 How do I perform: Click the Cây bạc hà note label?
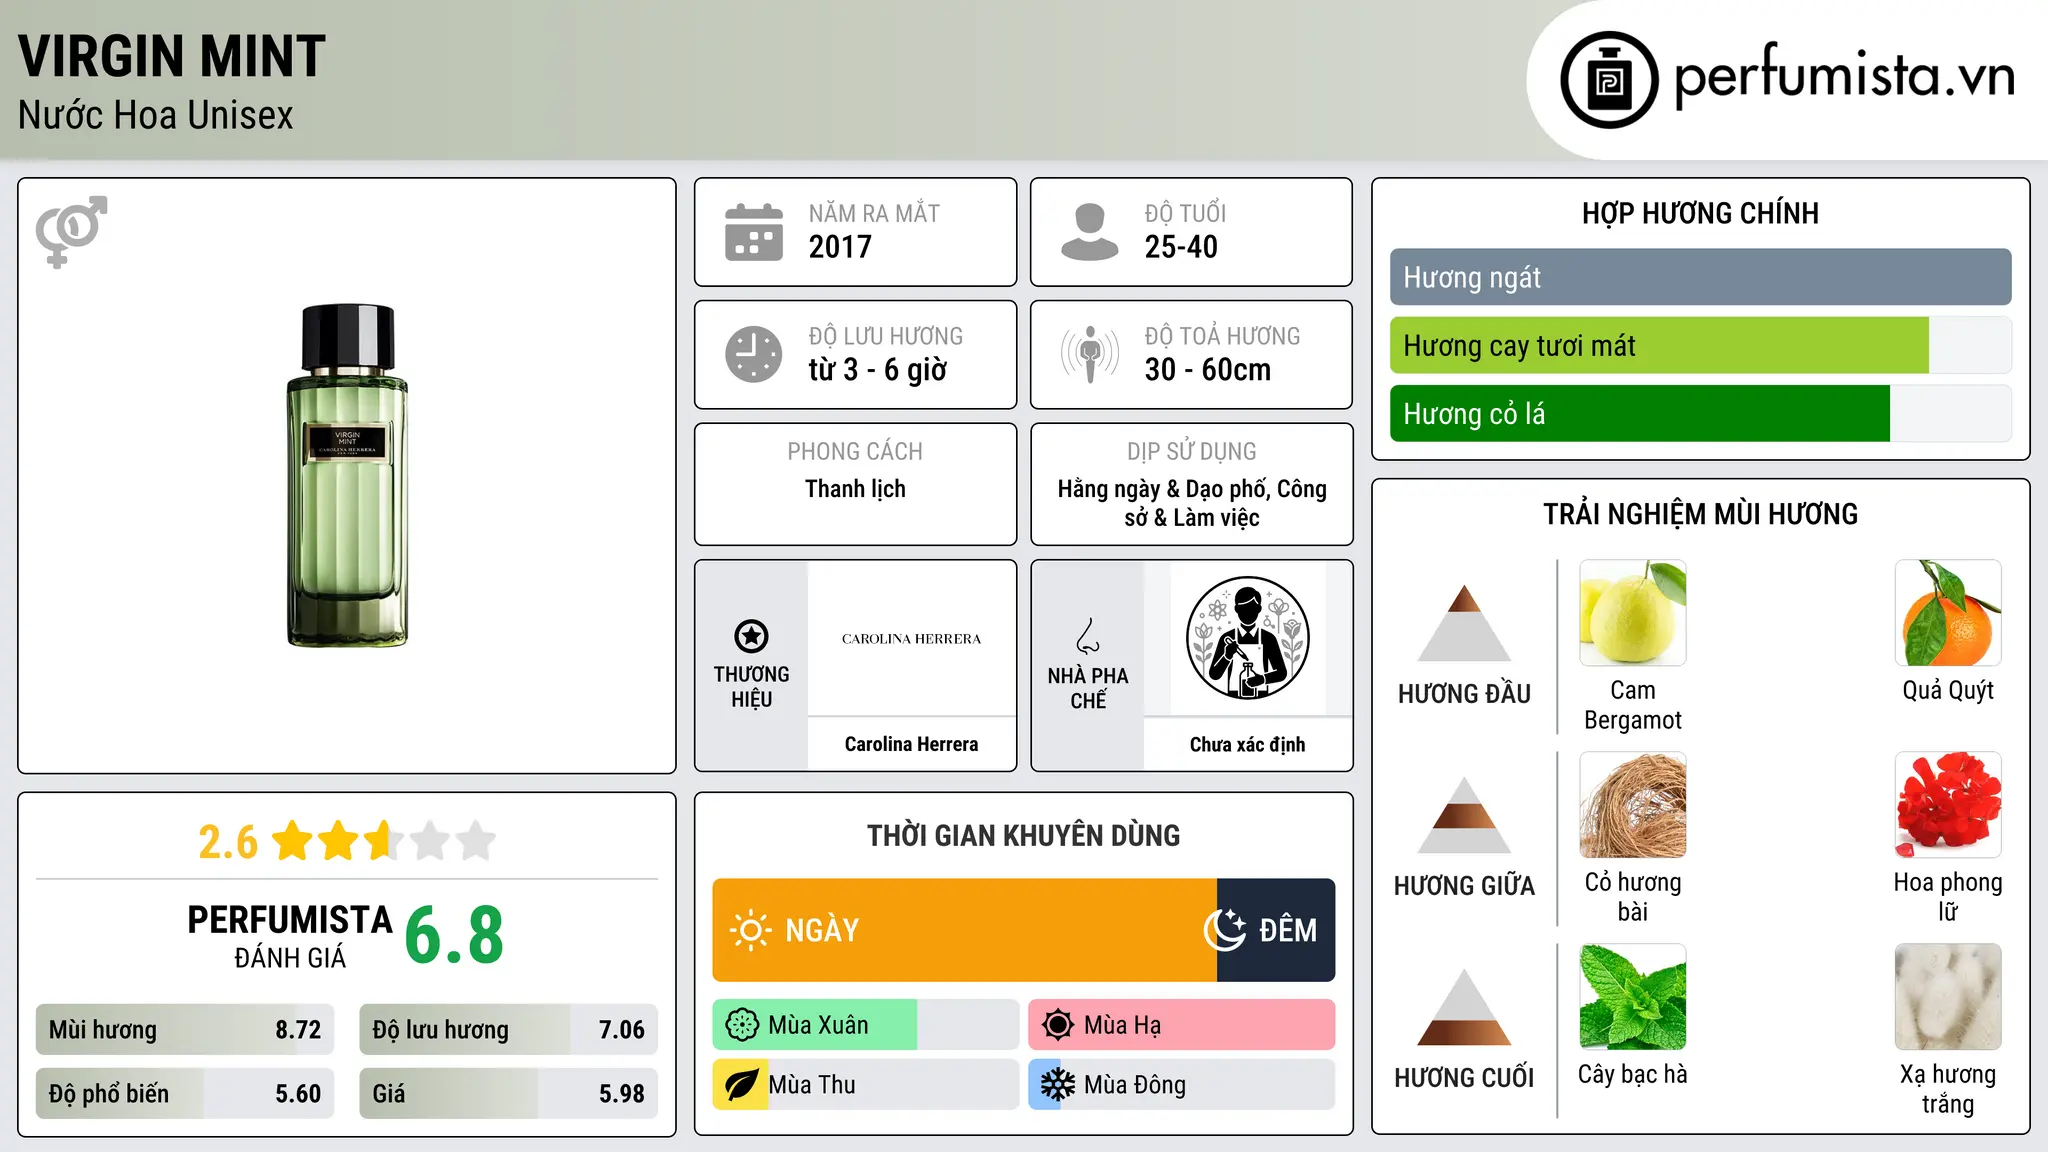1633,1075
